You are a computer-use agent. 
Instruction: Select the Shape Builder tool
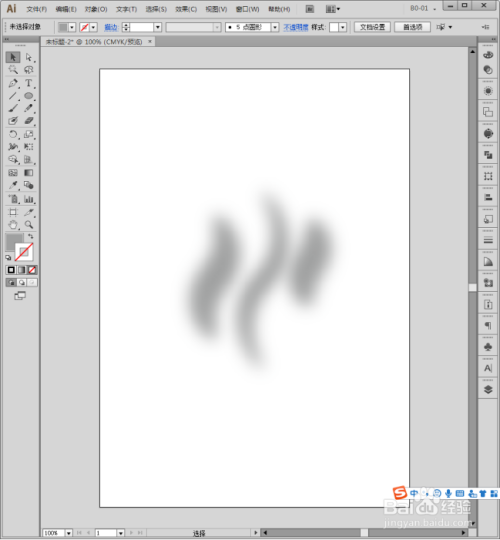tap(13, 159)
